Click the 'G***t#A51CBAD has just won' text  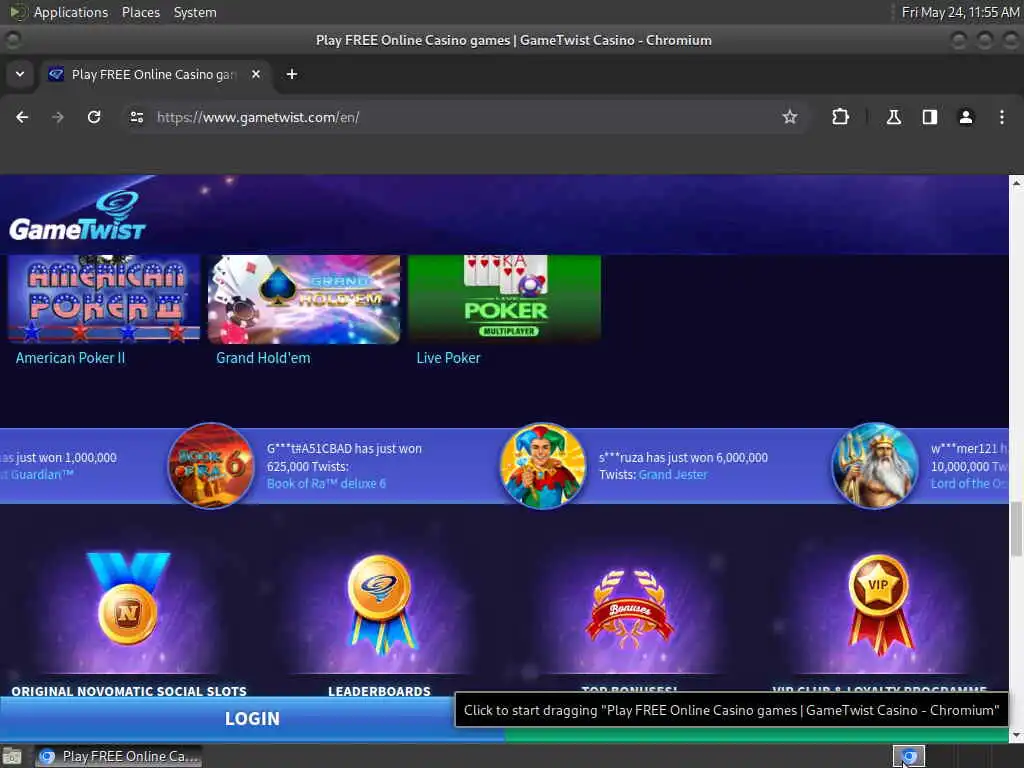click(344, 449)
